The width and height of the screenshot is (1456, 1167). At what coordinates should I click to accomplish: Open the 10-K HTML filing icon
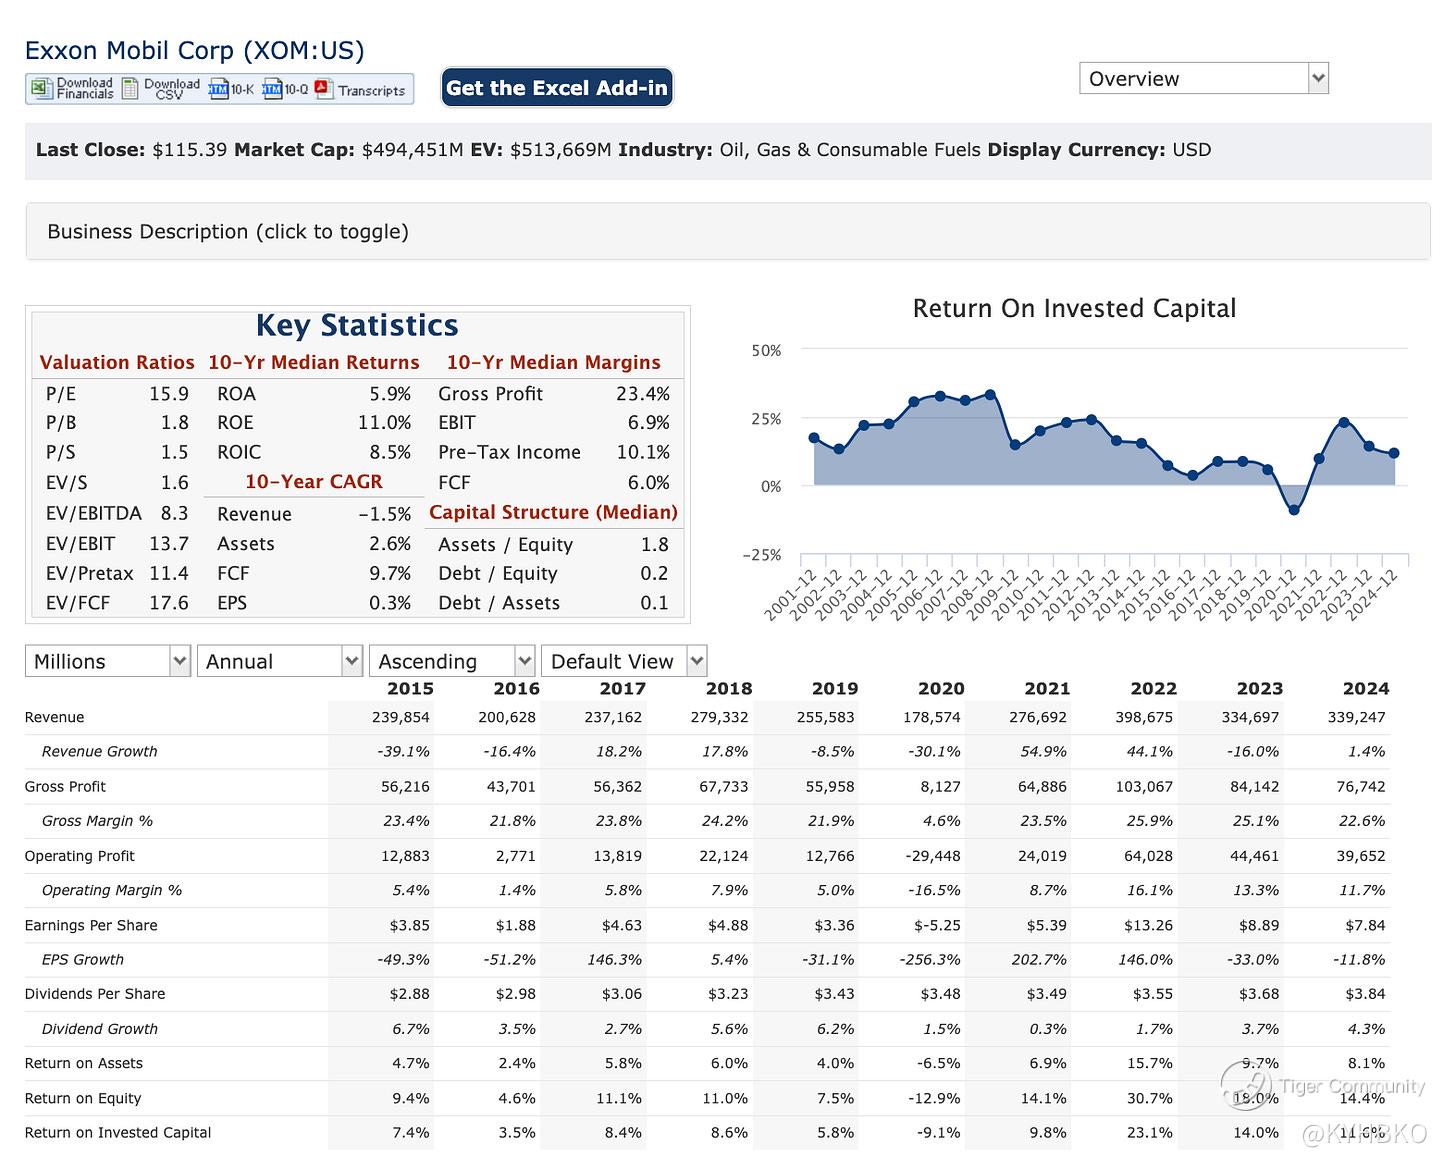click(219, 89)
